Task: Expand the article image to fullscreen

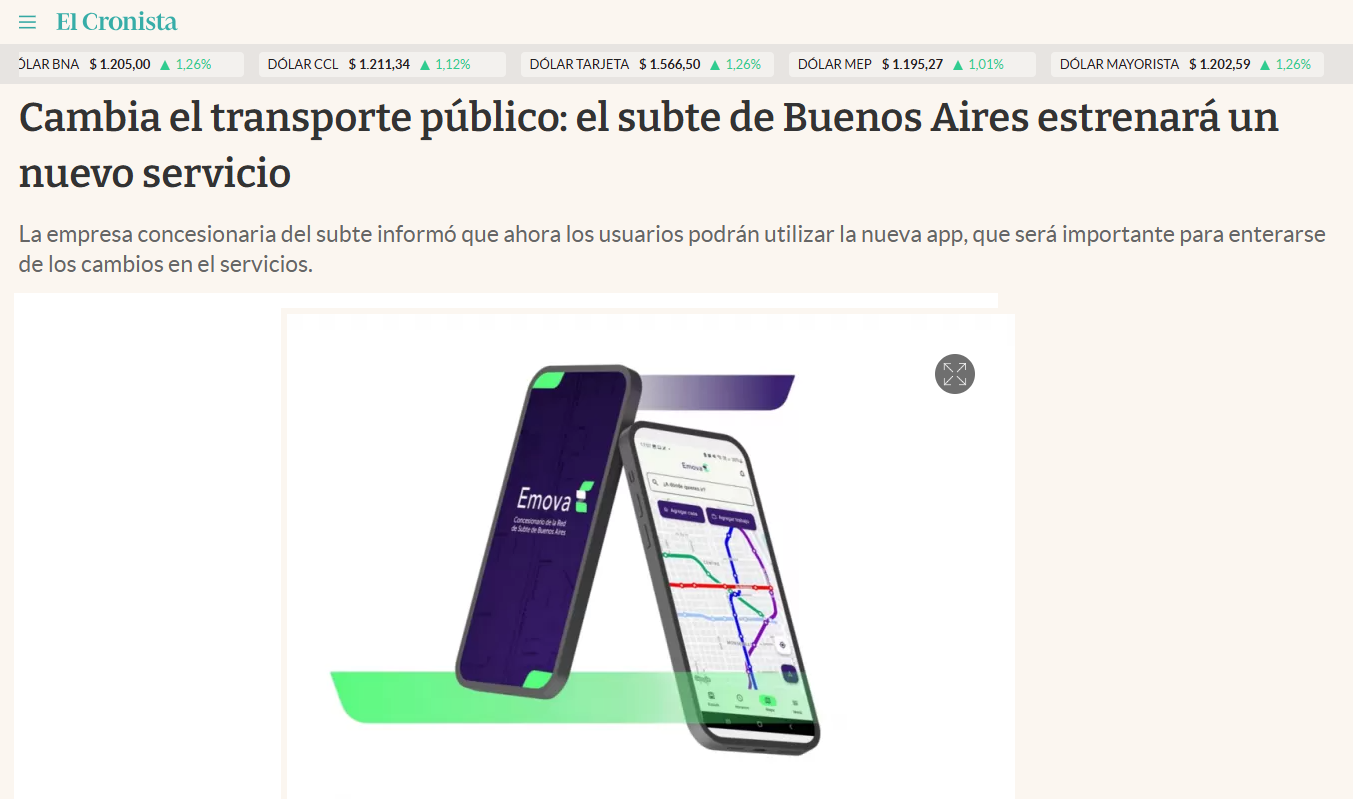Action: click(954, 374)
